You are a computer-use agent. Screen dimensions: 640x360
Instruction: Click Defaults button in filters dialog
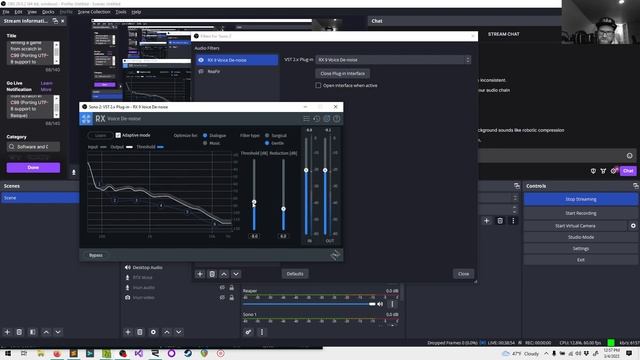pos(295,274)
